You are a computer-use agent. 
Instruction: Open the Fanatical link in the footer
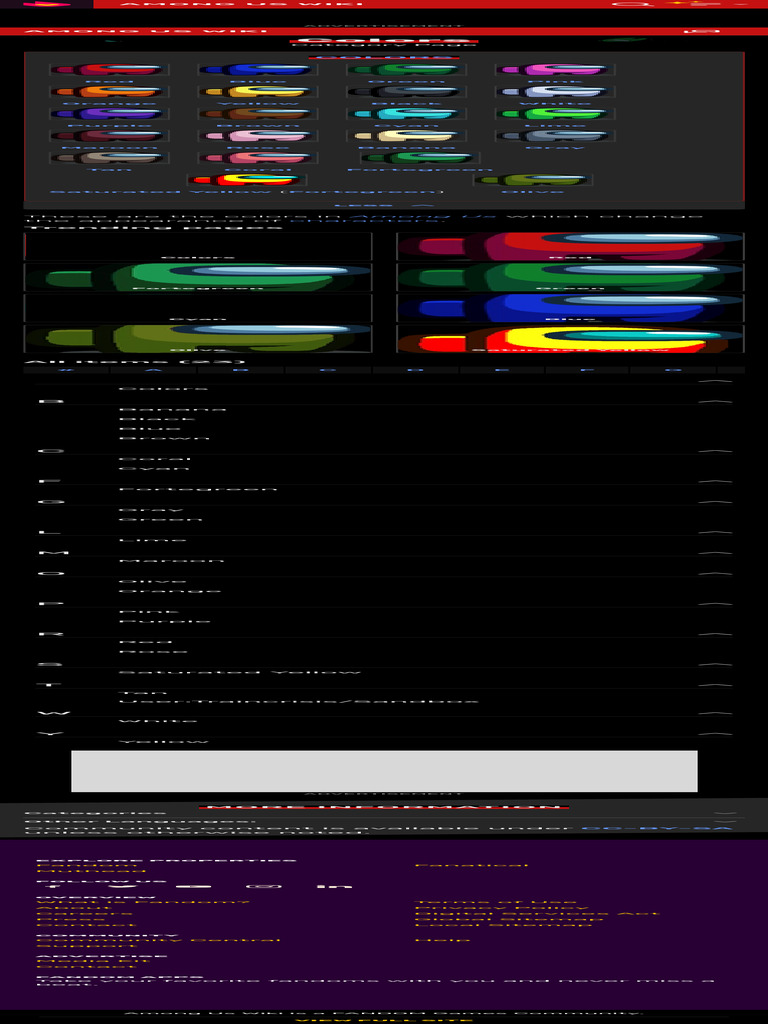click(472, 865)
